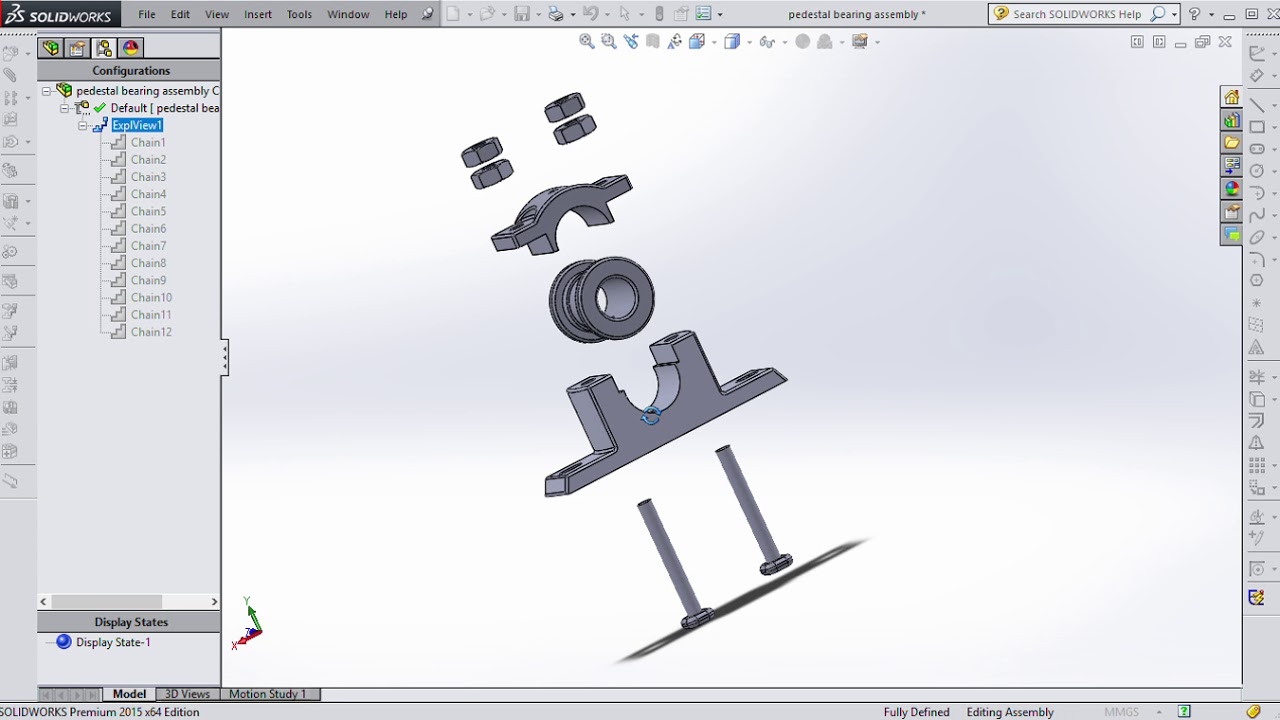1280x720 pixels.
Task: Click the Hide/Show Items glasses icon
Action: [767, 41]
